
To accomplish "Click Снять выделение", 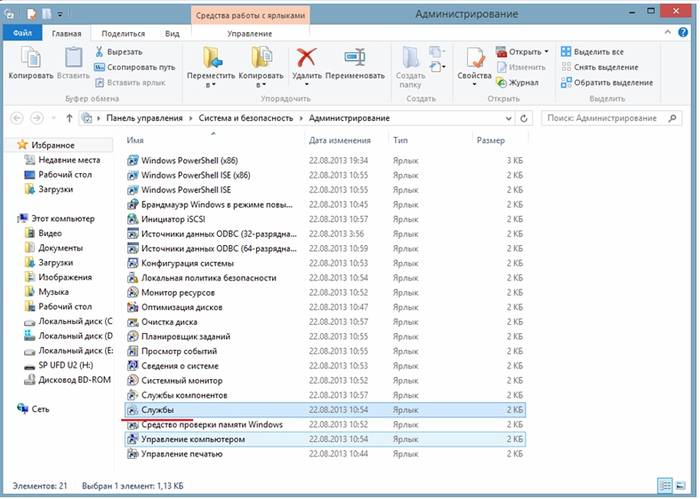I will (600, 67).
